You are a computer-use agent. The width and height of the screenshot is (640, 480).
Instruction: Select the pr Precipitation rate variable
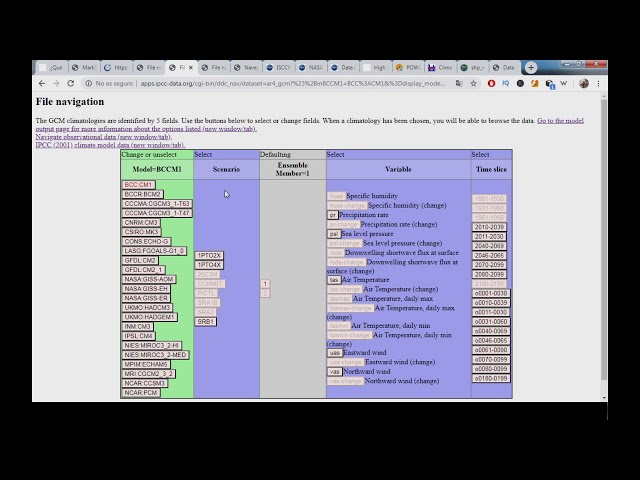coord(333,215)
